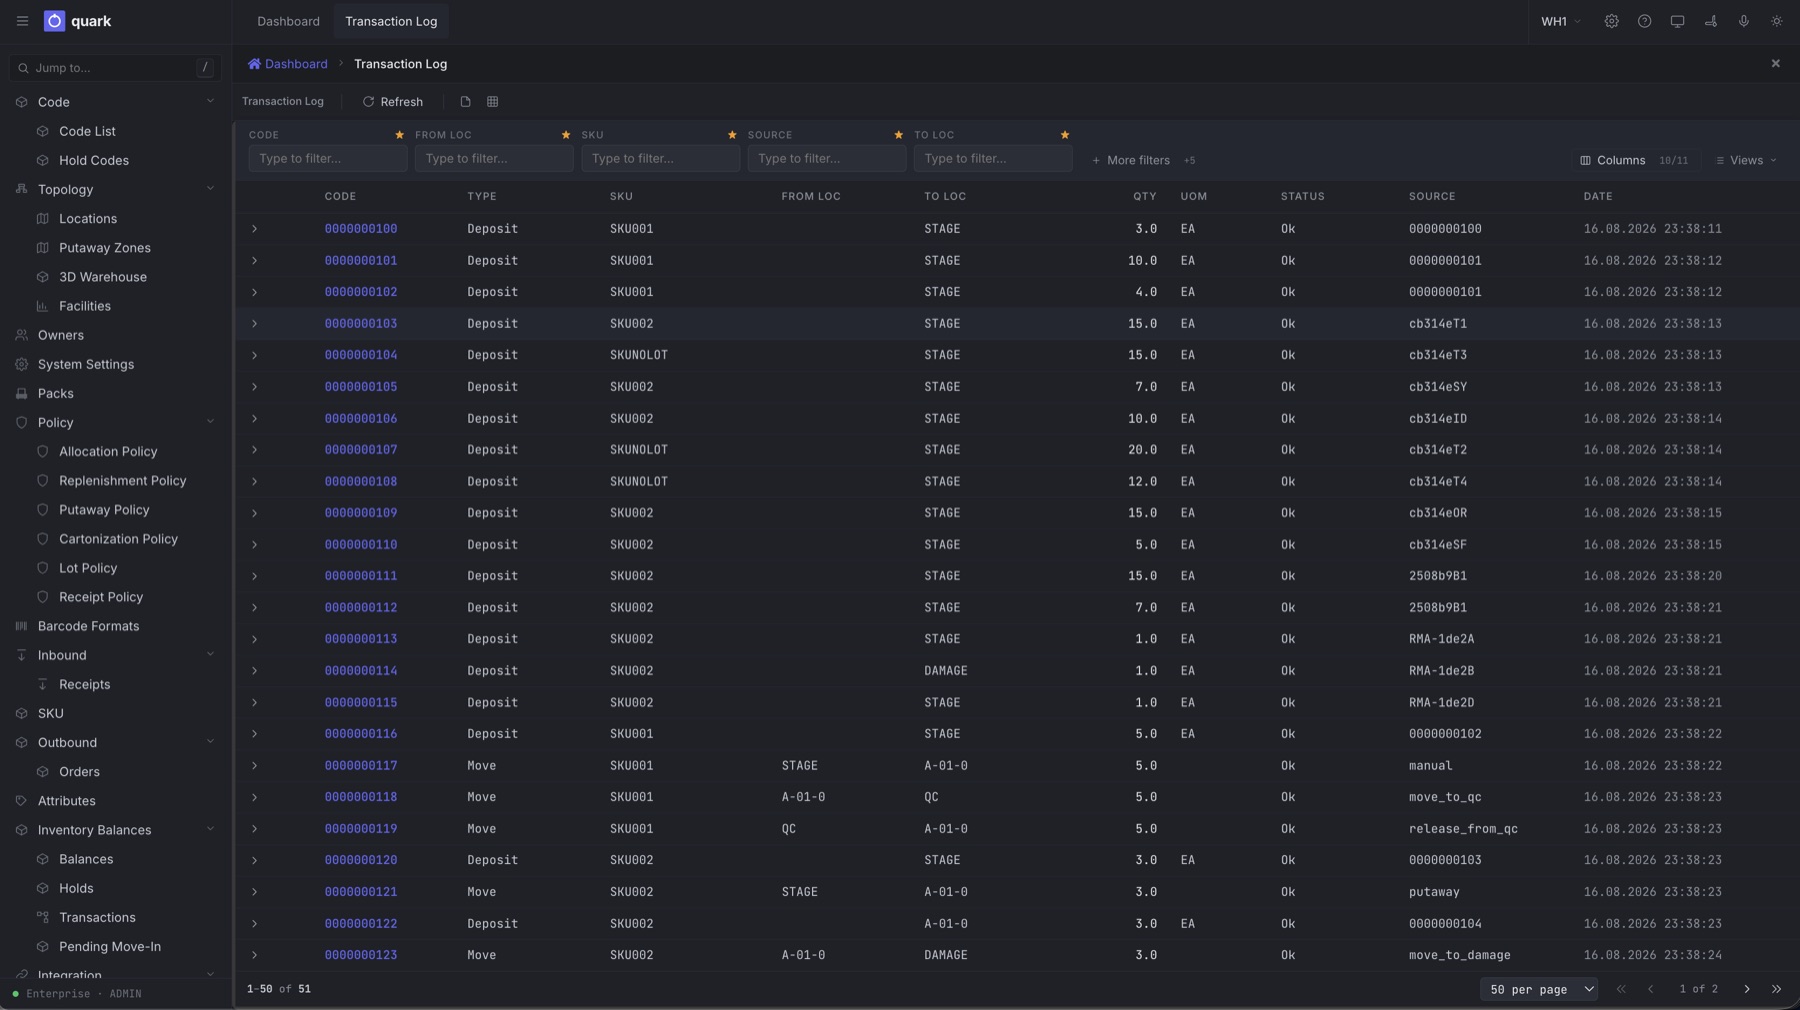Click the Allocation Policy shield icon
This screenshot has height=1010, width=1800.
[42, 451]
